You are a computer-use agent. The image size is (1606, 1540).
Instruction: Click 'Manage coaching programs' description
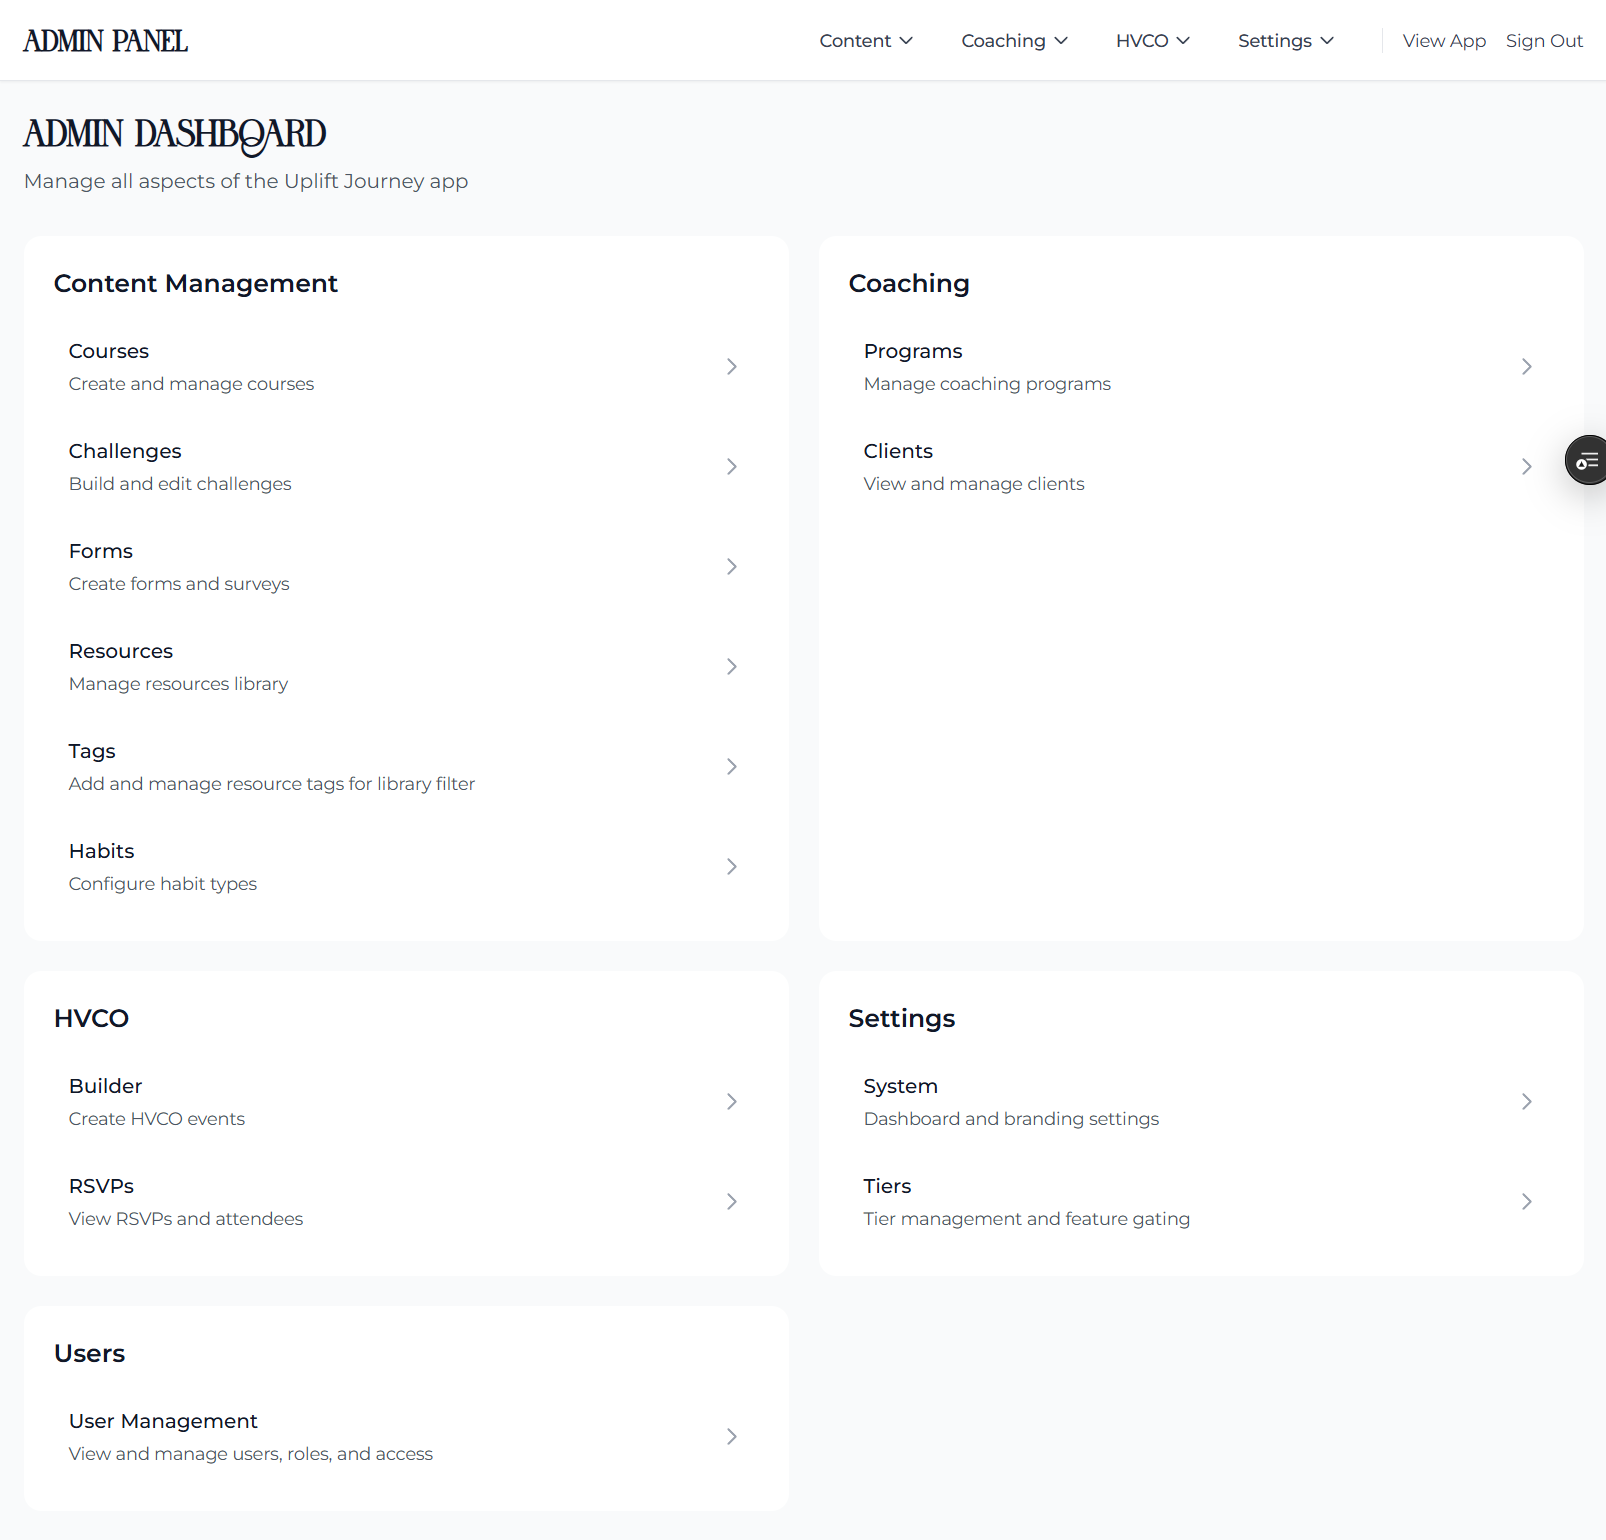point(987,384)
